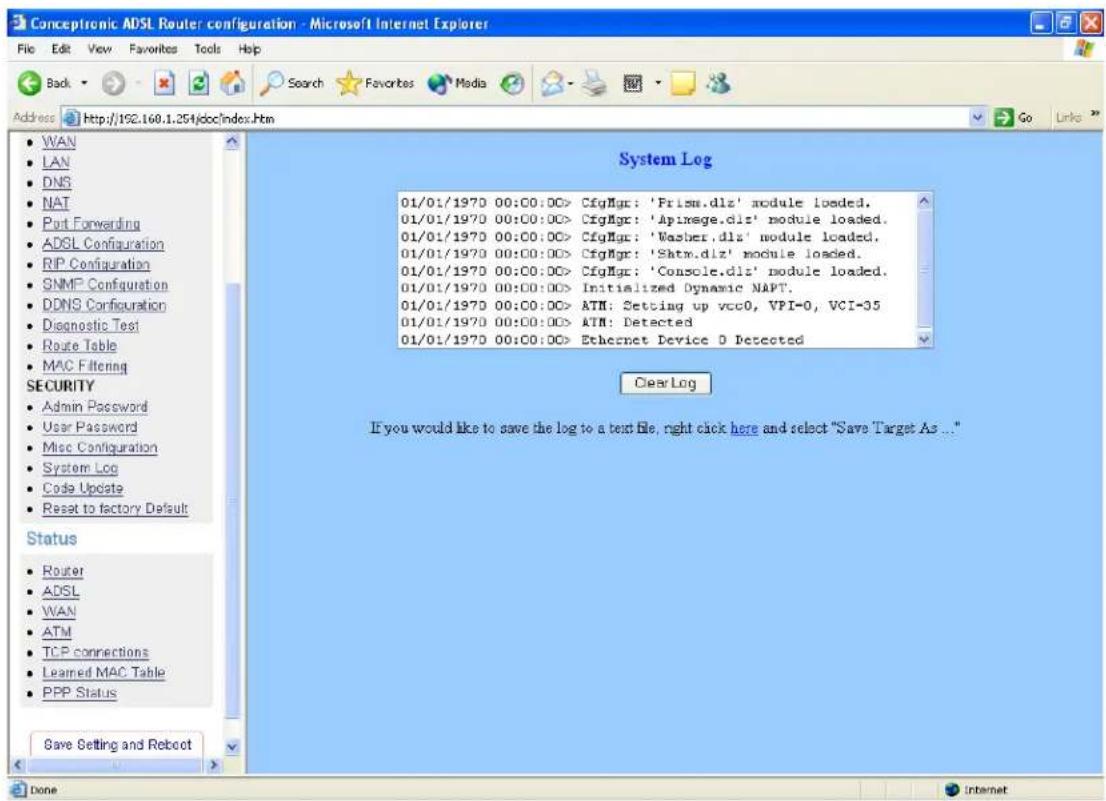Open the History clock icon
The height and width of the screenshot is (801, 1106).
[512, 84]
